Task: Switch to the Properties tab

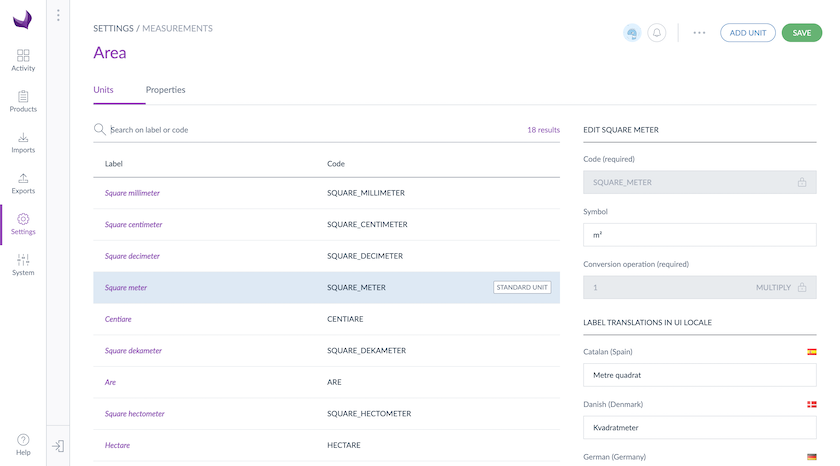Action: pos(166,89)
